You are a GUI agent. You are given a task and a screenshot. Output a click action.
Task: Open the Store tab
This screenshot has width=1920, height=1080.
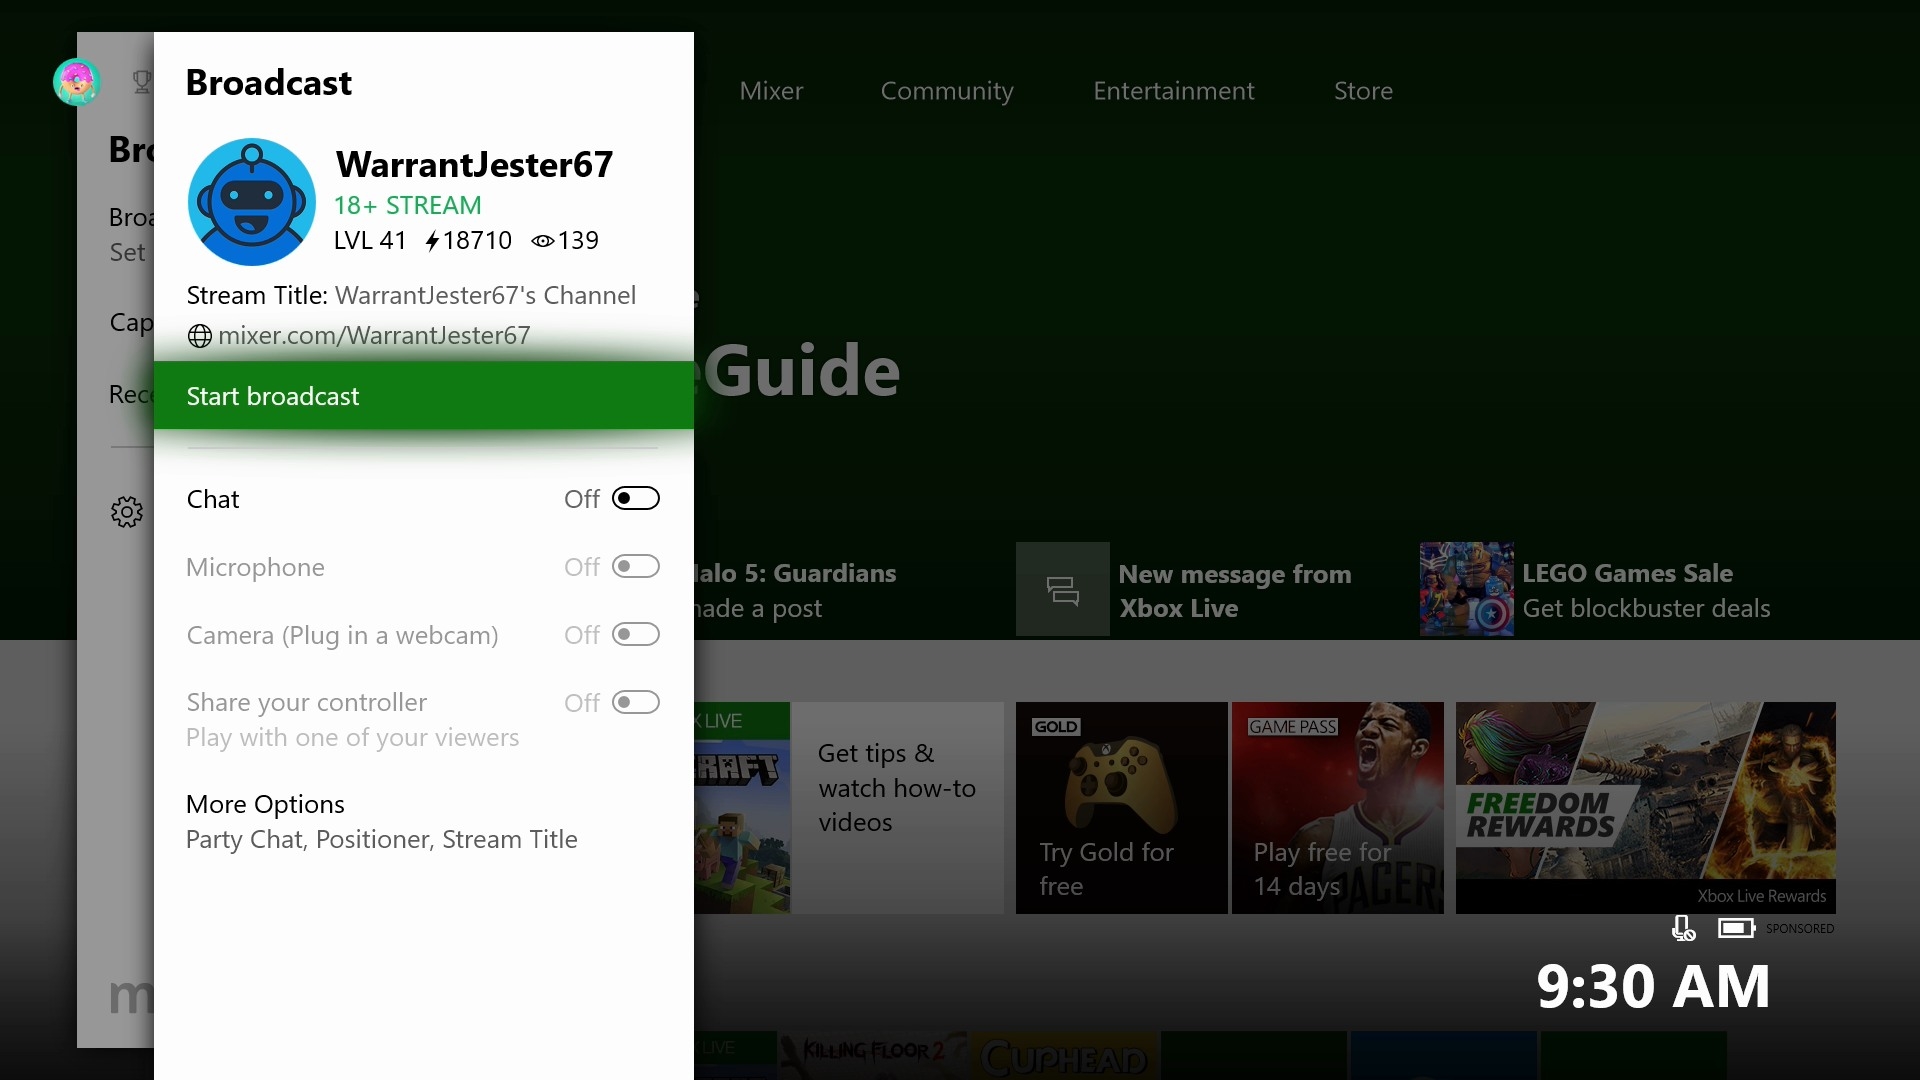point(1362,90)
